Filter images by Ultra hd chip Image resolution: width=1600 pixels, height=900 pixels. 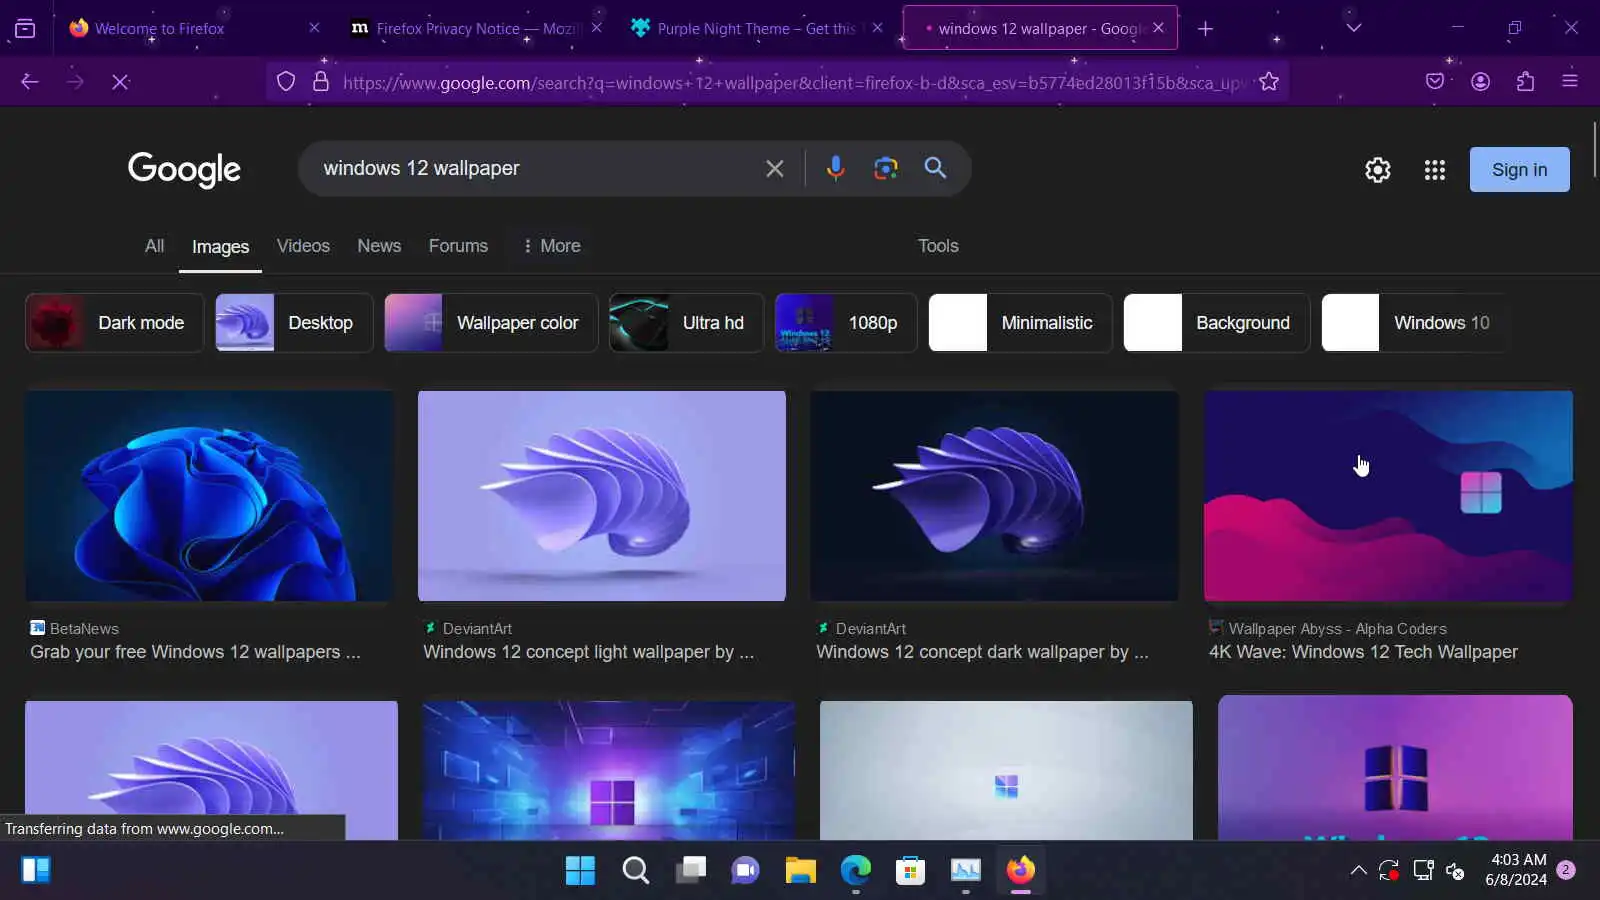tap(686, 323)
